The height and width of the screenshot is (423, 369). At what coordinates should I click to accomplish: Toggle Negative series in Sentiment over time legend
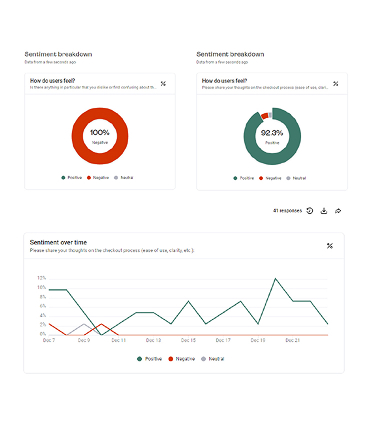coord(182,359)
